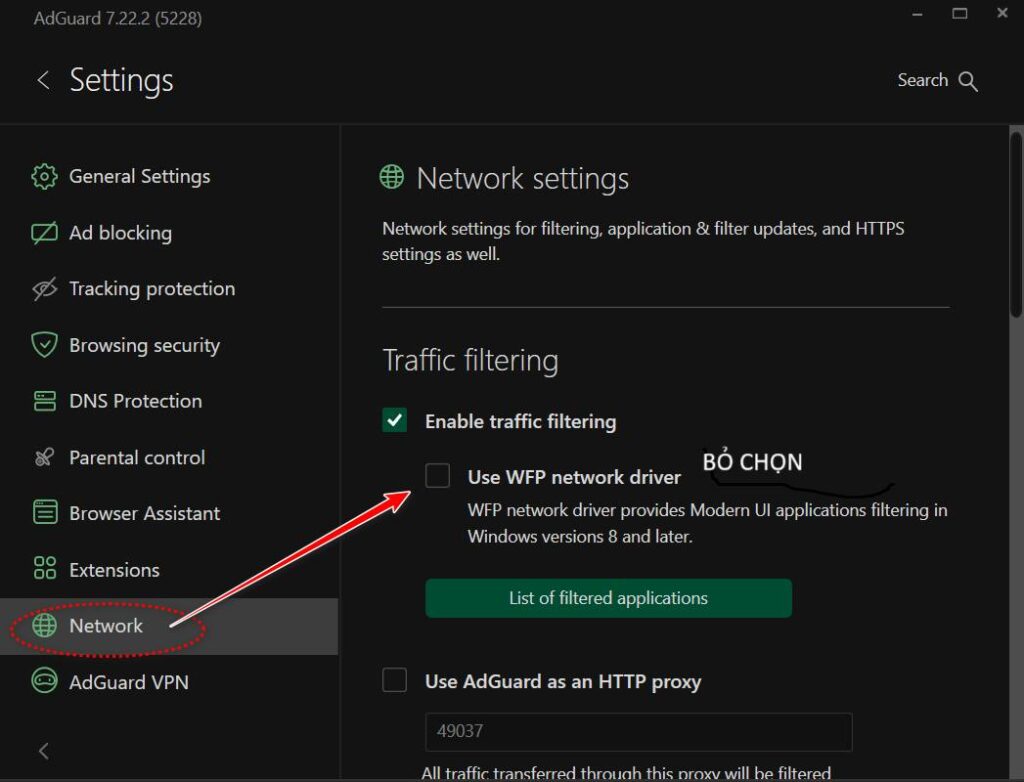Enable Use AdGuard as an HTTP proxy
1024x782 pixels.
[x=395, y=681]
